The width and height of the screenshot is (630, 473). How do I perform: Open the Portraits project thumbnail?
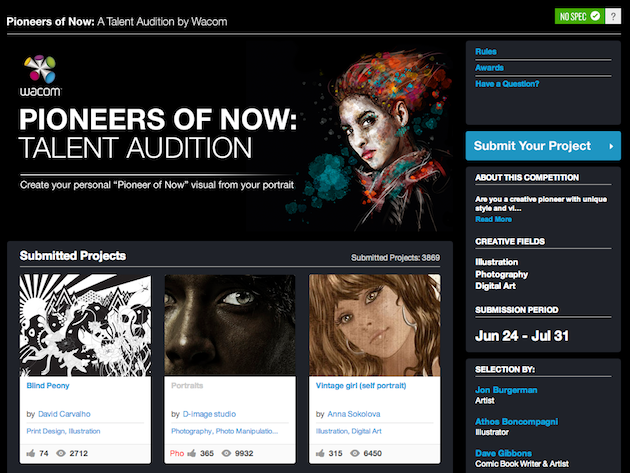pos(230,325)
